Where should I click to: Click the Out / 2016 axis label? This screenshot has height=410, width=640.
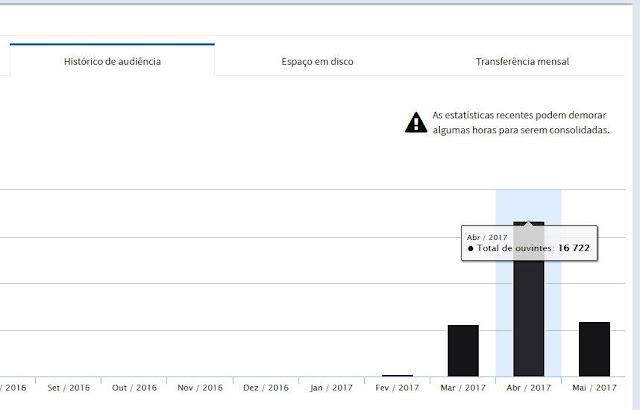tap(134, 388)
